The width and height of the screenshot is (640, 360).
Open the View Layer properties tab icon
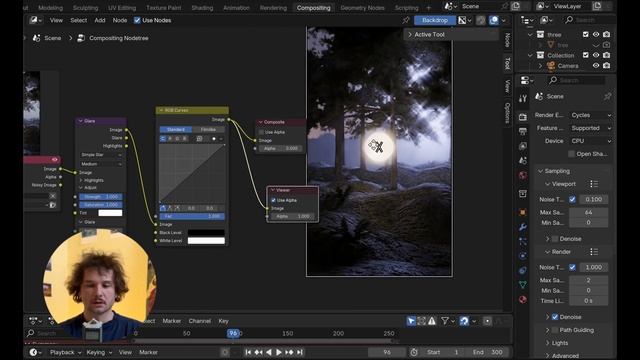pyautogui.click(x=523, y=146)
